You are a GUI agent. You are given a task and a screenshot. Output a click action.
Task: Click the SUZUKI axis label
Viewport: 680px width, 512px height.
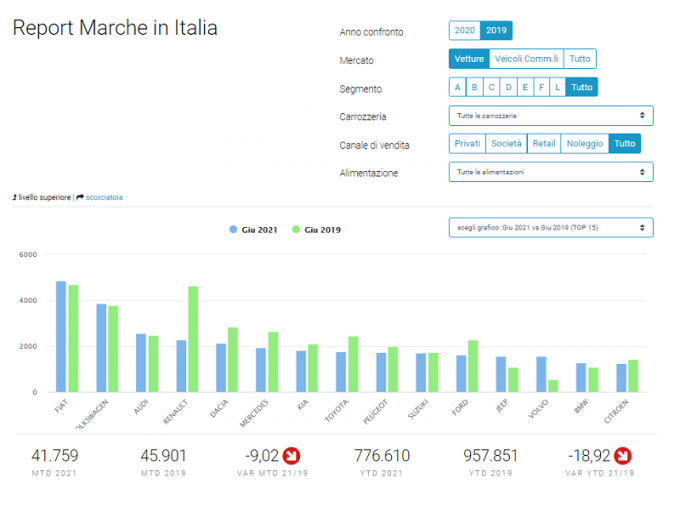(418, 409)
